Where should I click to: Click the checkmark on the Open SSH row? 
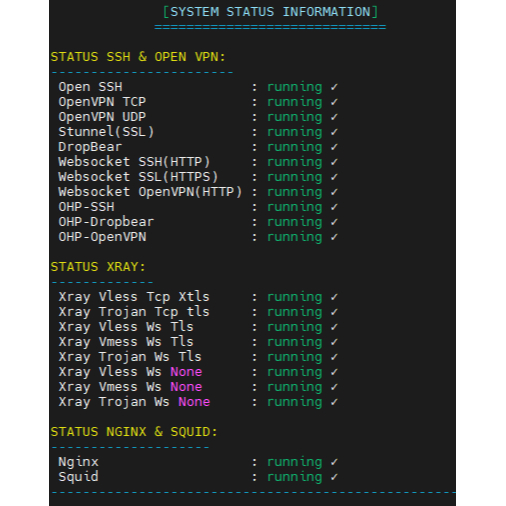[334, 87]
